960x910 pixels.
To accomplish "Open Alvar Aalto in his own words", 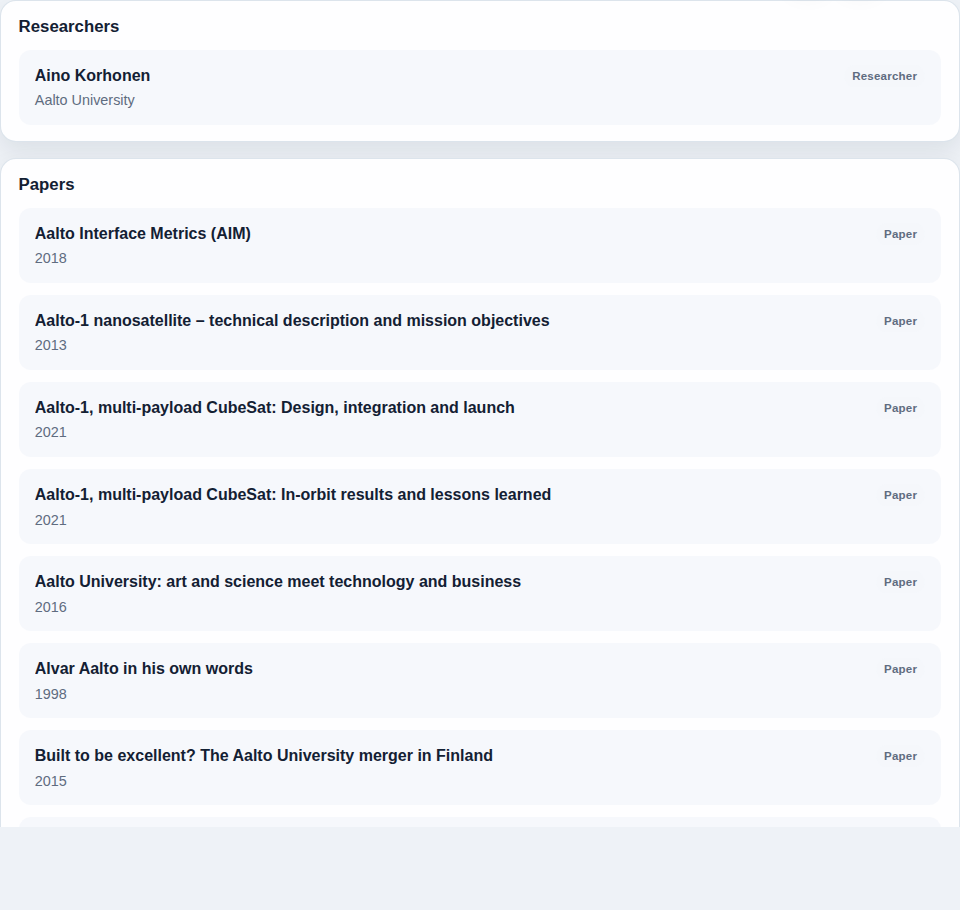I will 479,680.
